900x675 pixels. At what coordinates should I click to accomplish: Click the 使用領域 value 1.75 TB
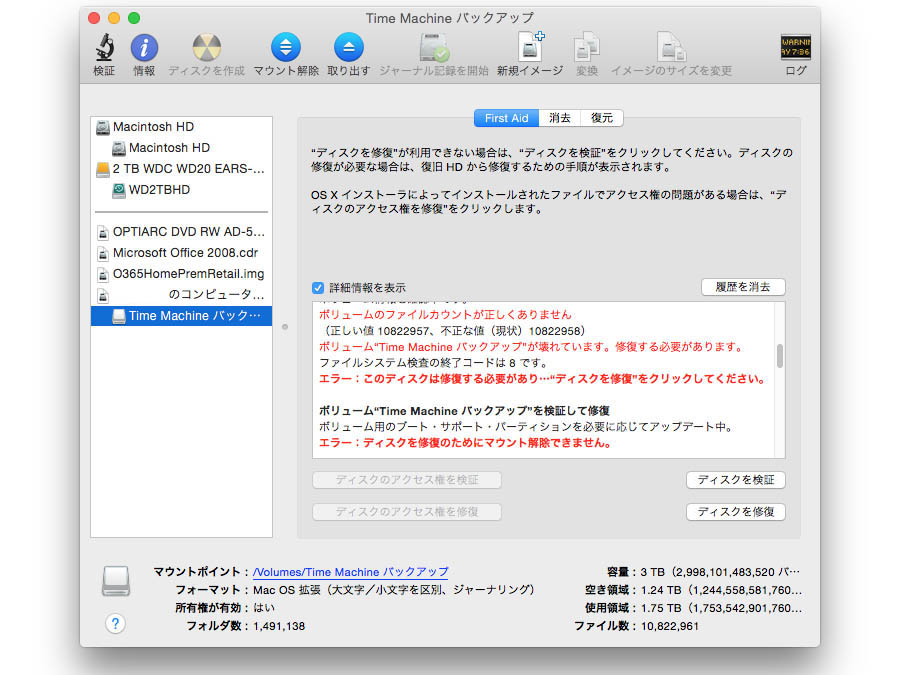point(721,608)
